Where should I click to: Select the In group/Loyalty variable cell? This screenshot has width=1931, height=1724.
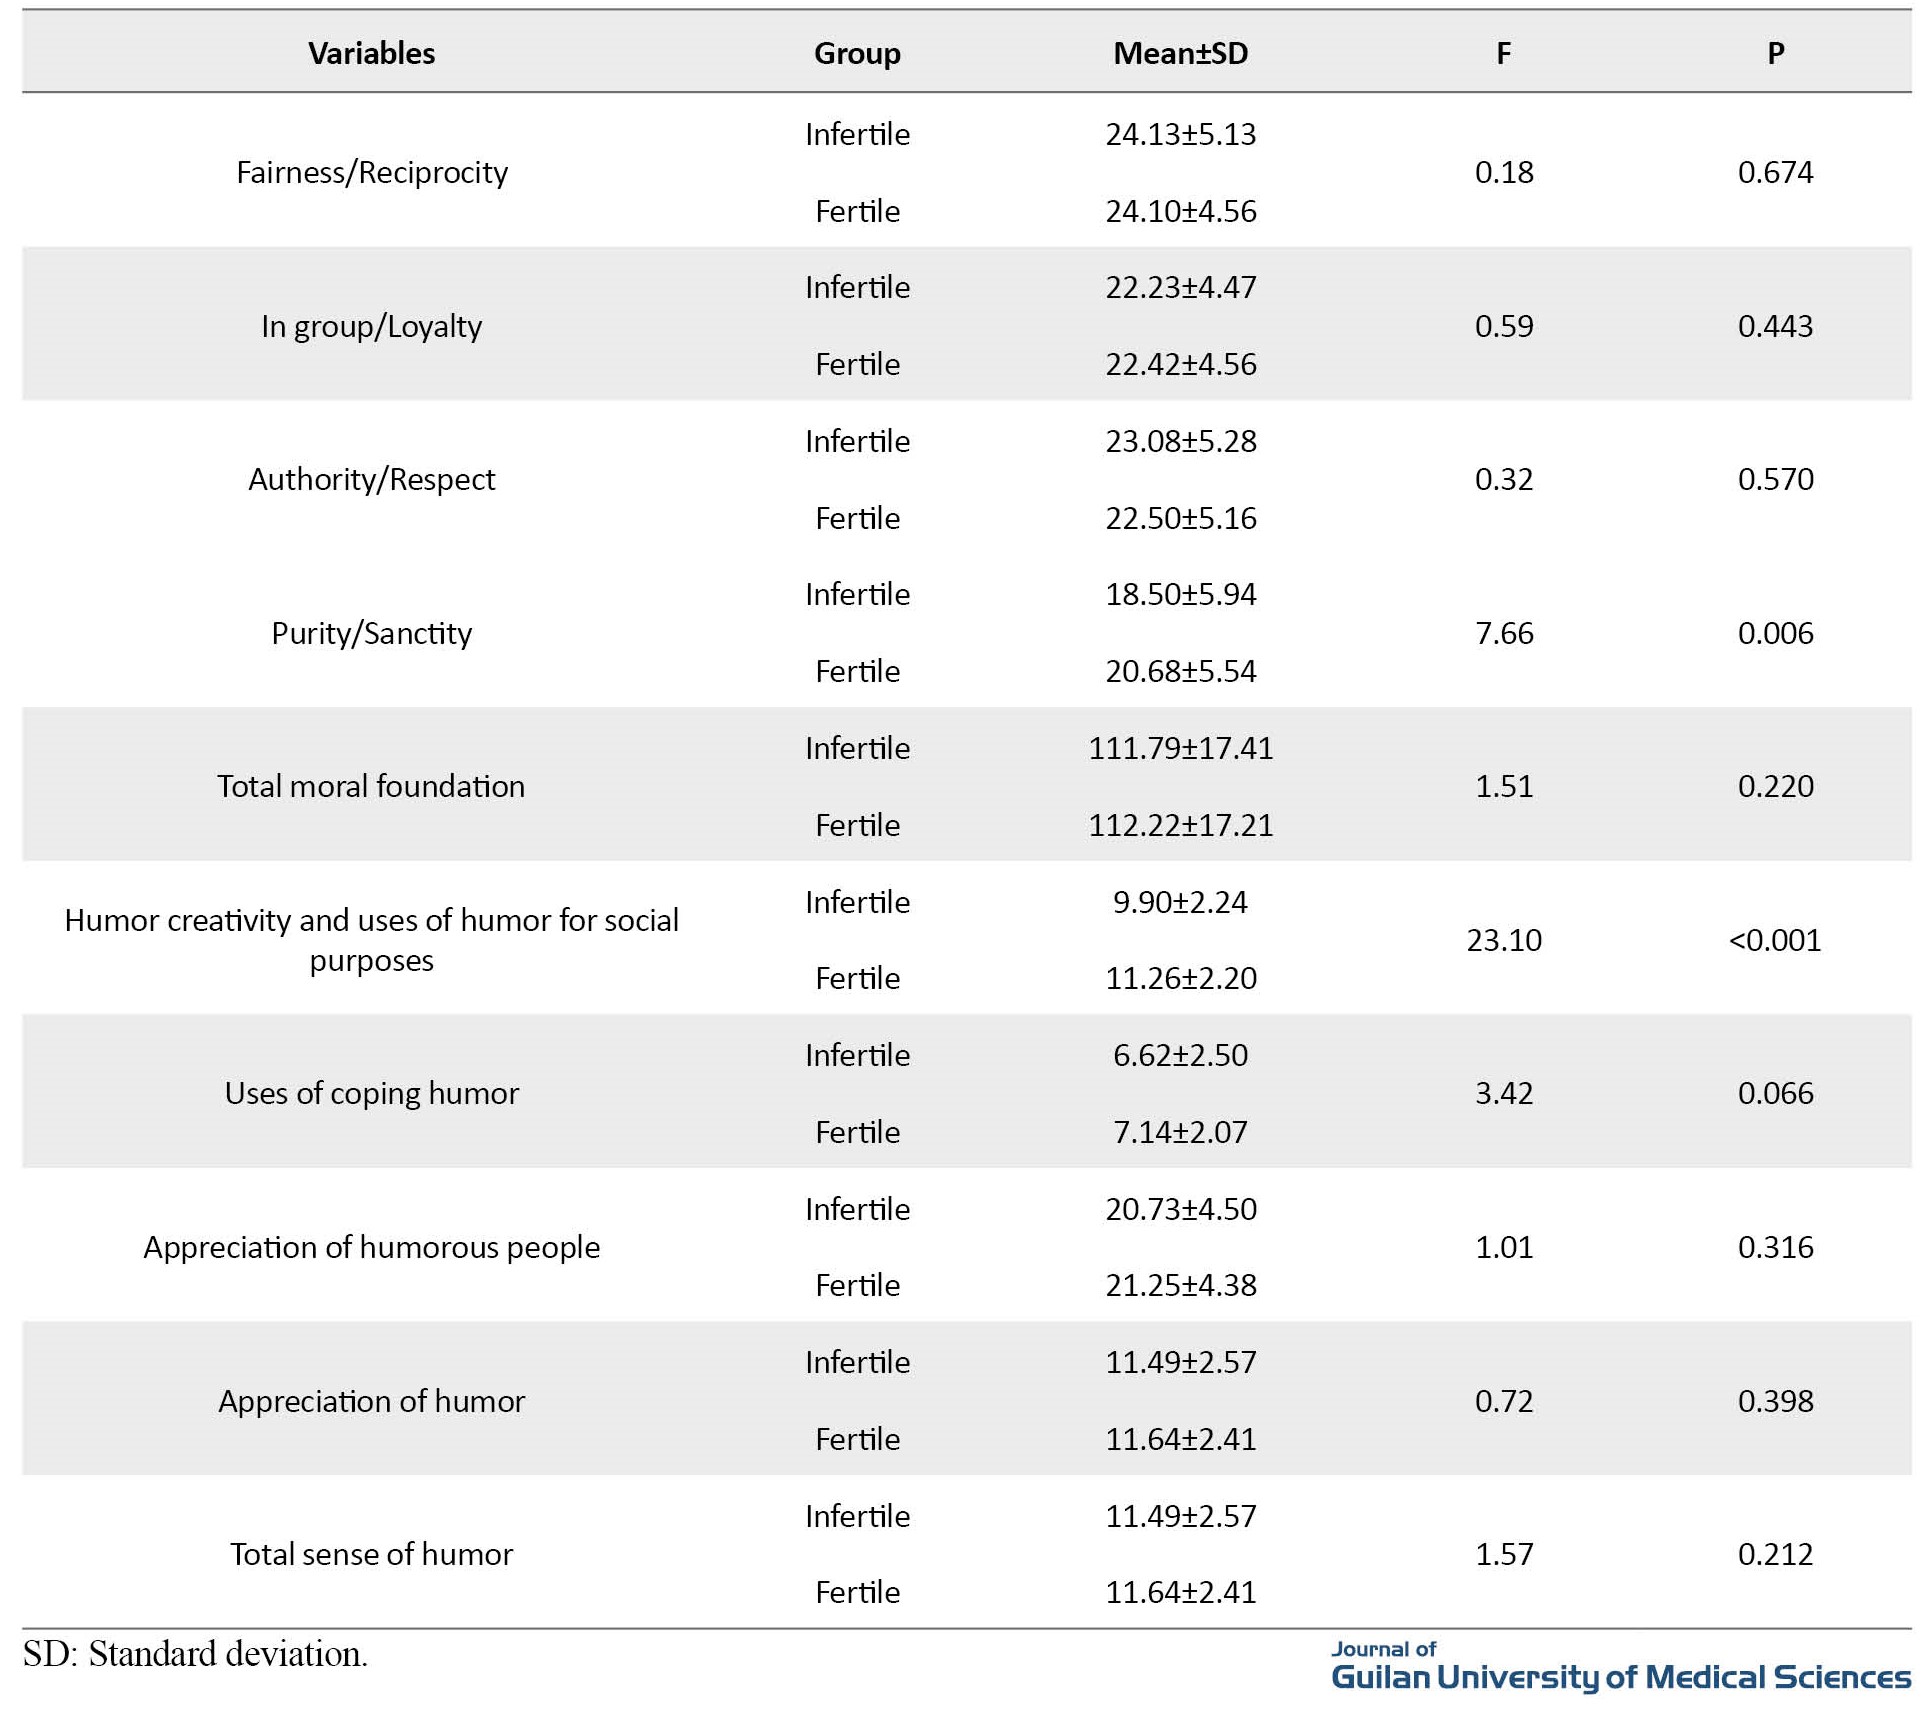371,326
